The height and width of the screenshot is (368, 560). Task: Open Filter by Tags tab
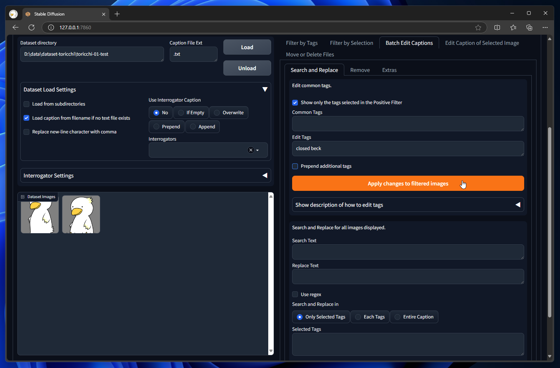[x=302, y=43]
